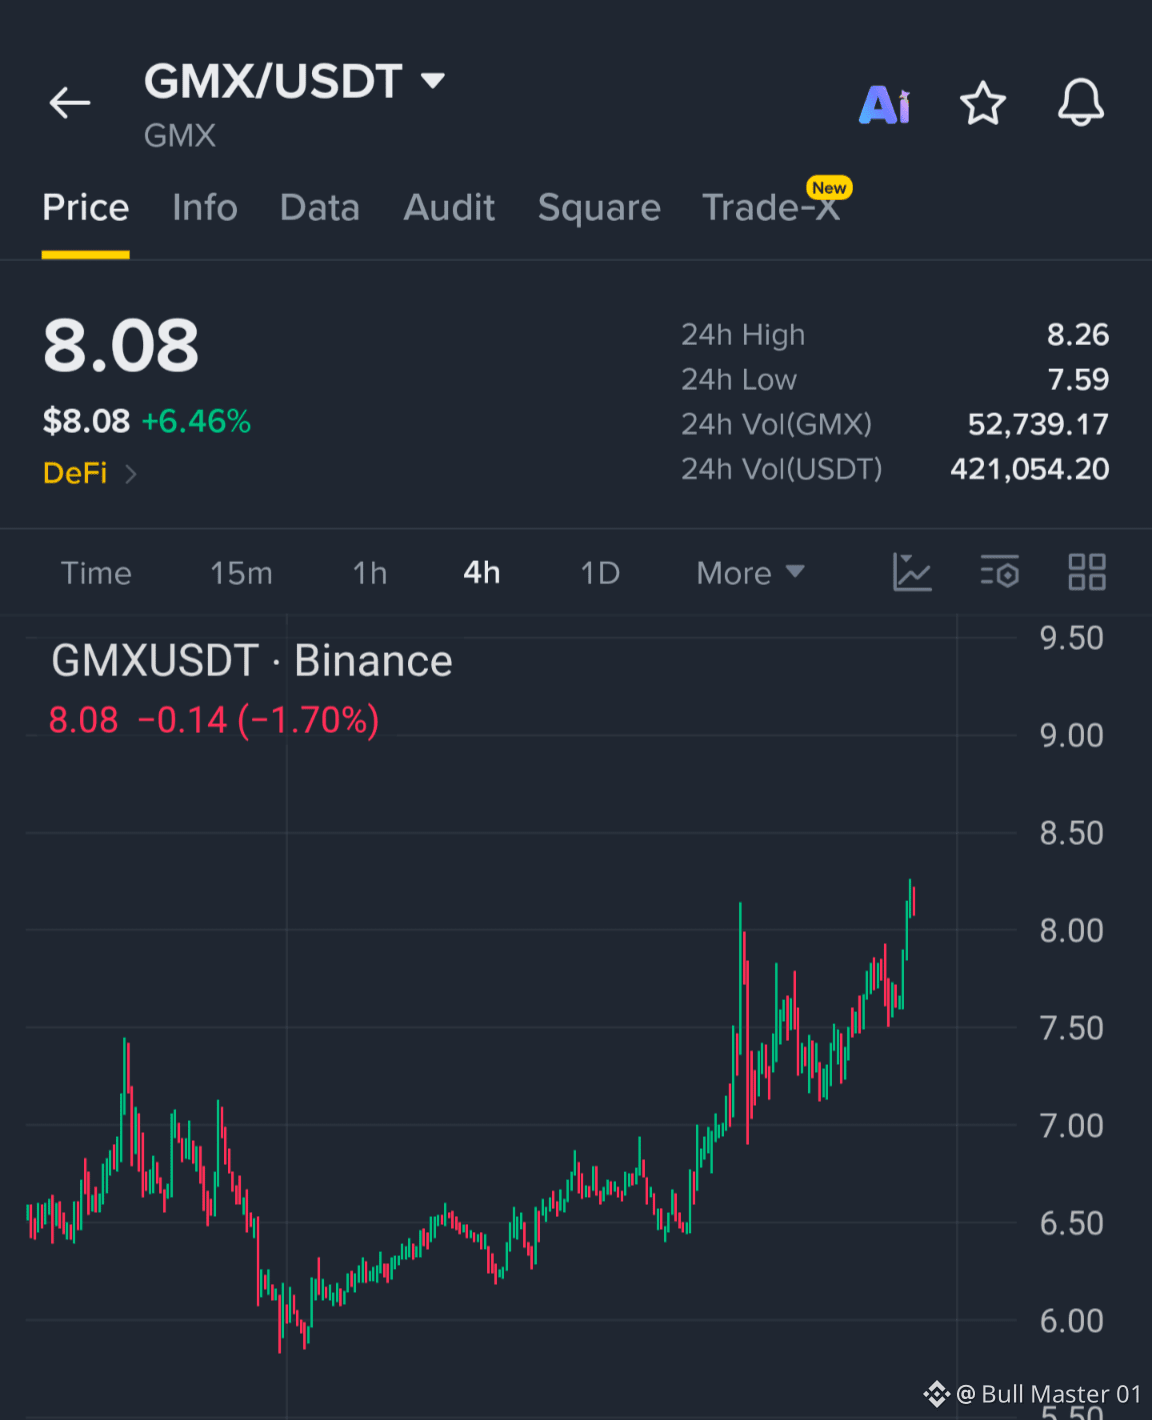Tap the GMX/USDT pair title
The height and width of the screenshot is (1420, 1152).
(273, 81)
